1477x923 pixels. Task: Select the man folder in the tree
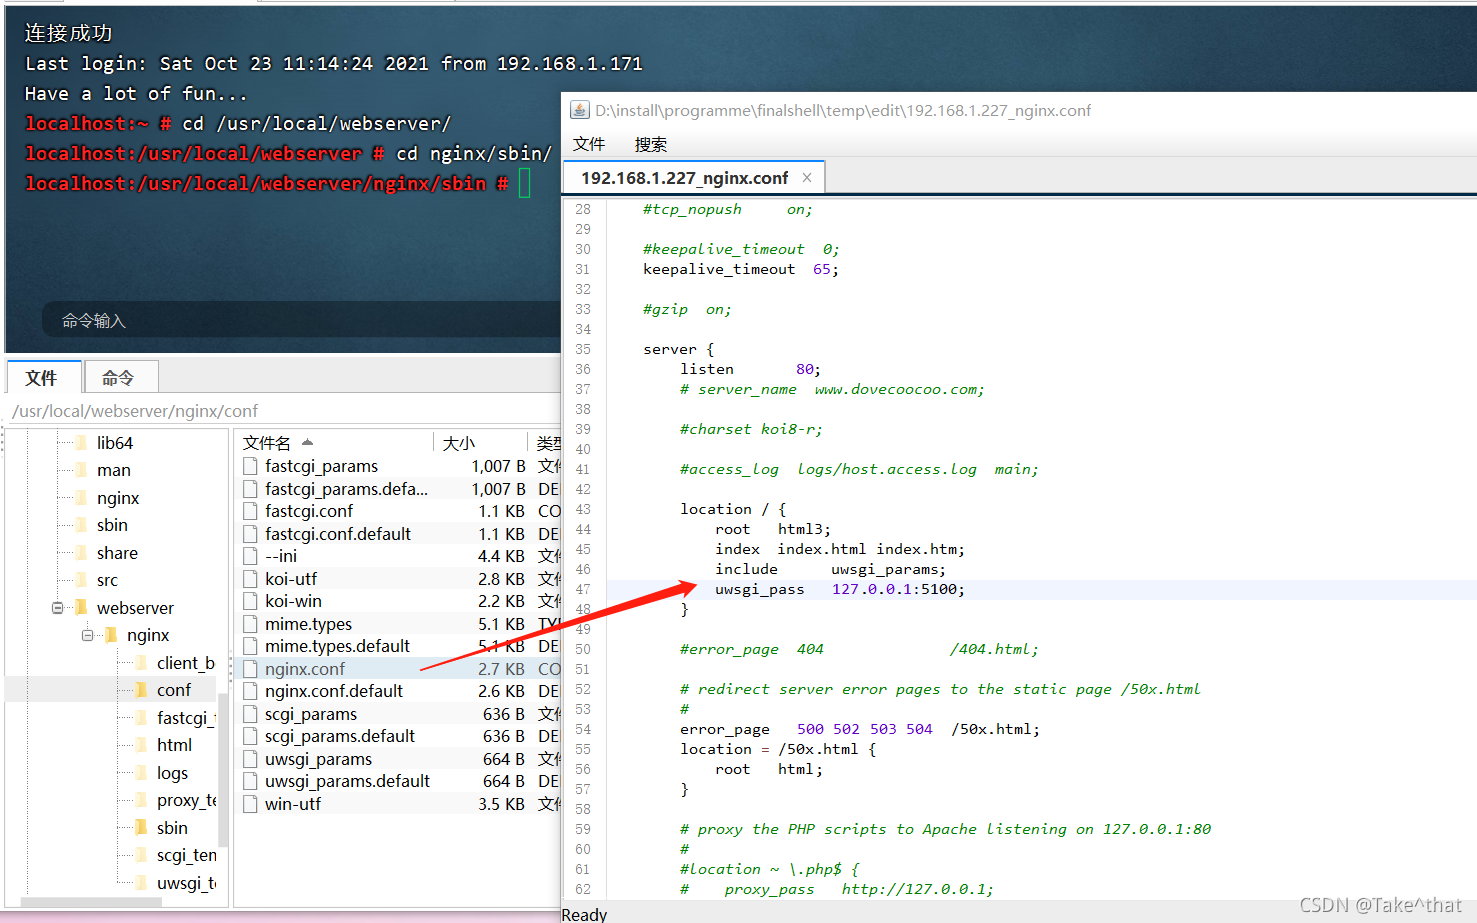click(x=114, y=470)
